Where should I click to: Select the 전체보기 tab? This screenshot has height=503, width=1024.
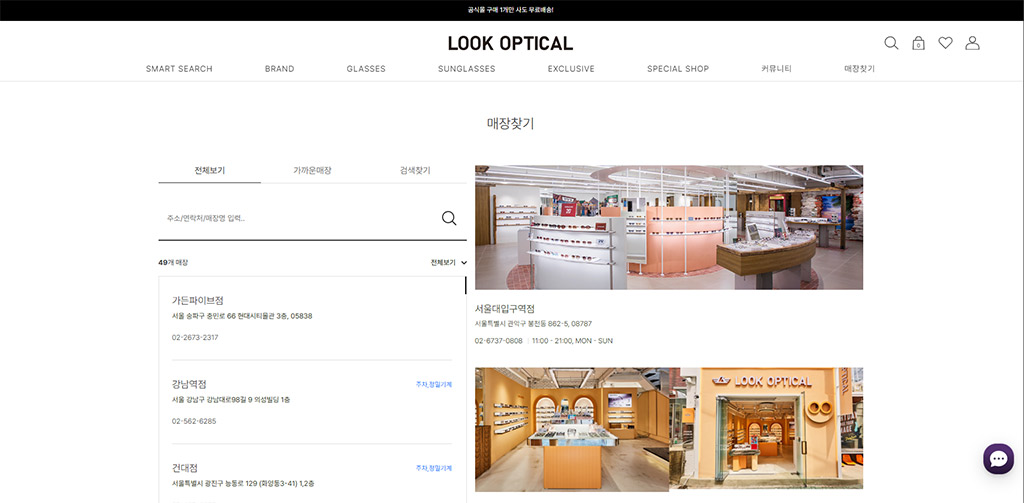click(x=209, y=171)
